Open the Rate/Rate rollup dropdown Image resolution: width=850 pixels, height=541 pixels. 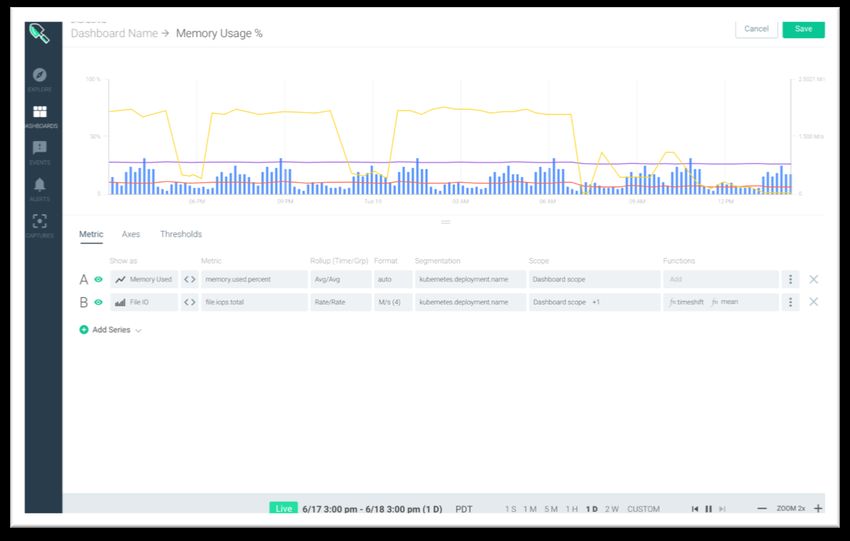340,302
